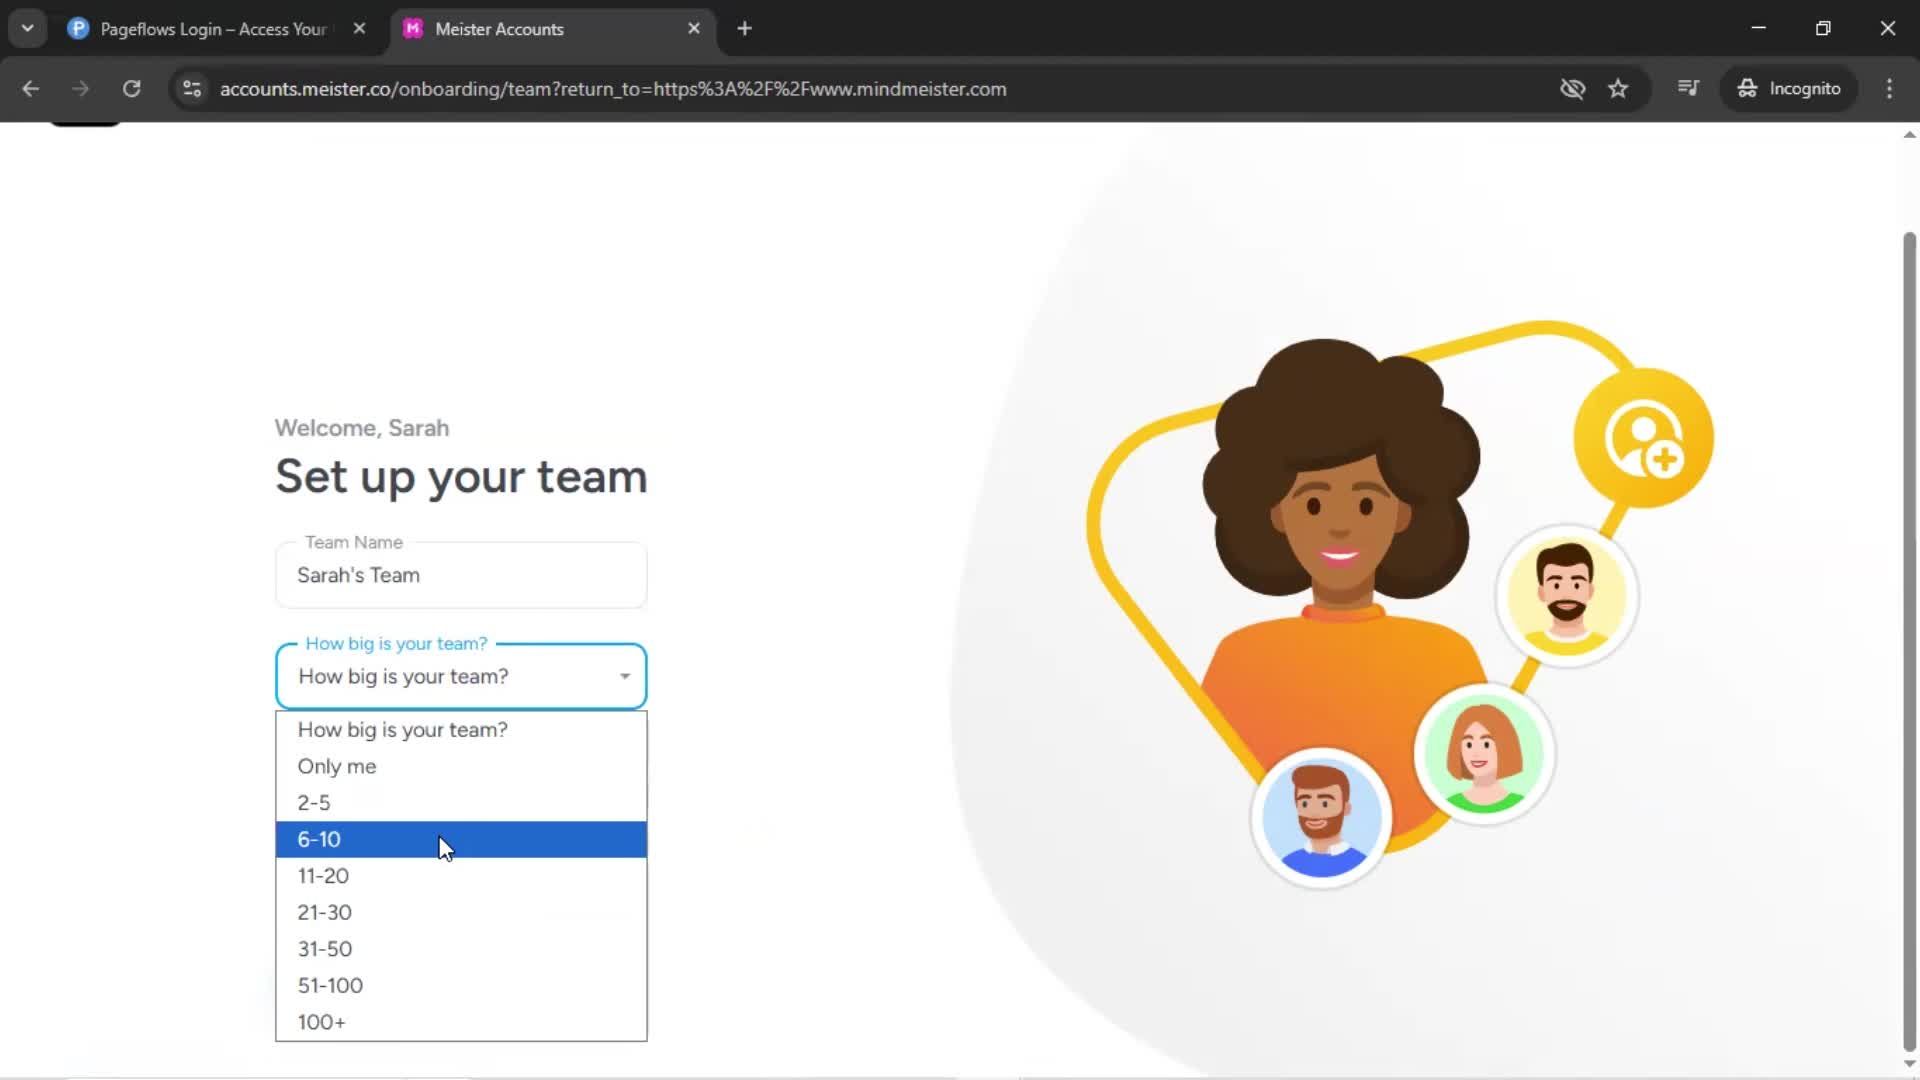
Task: Open site information icon in address bar
Action: coord(192,88)
